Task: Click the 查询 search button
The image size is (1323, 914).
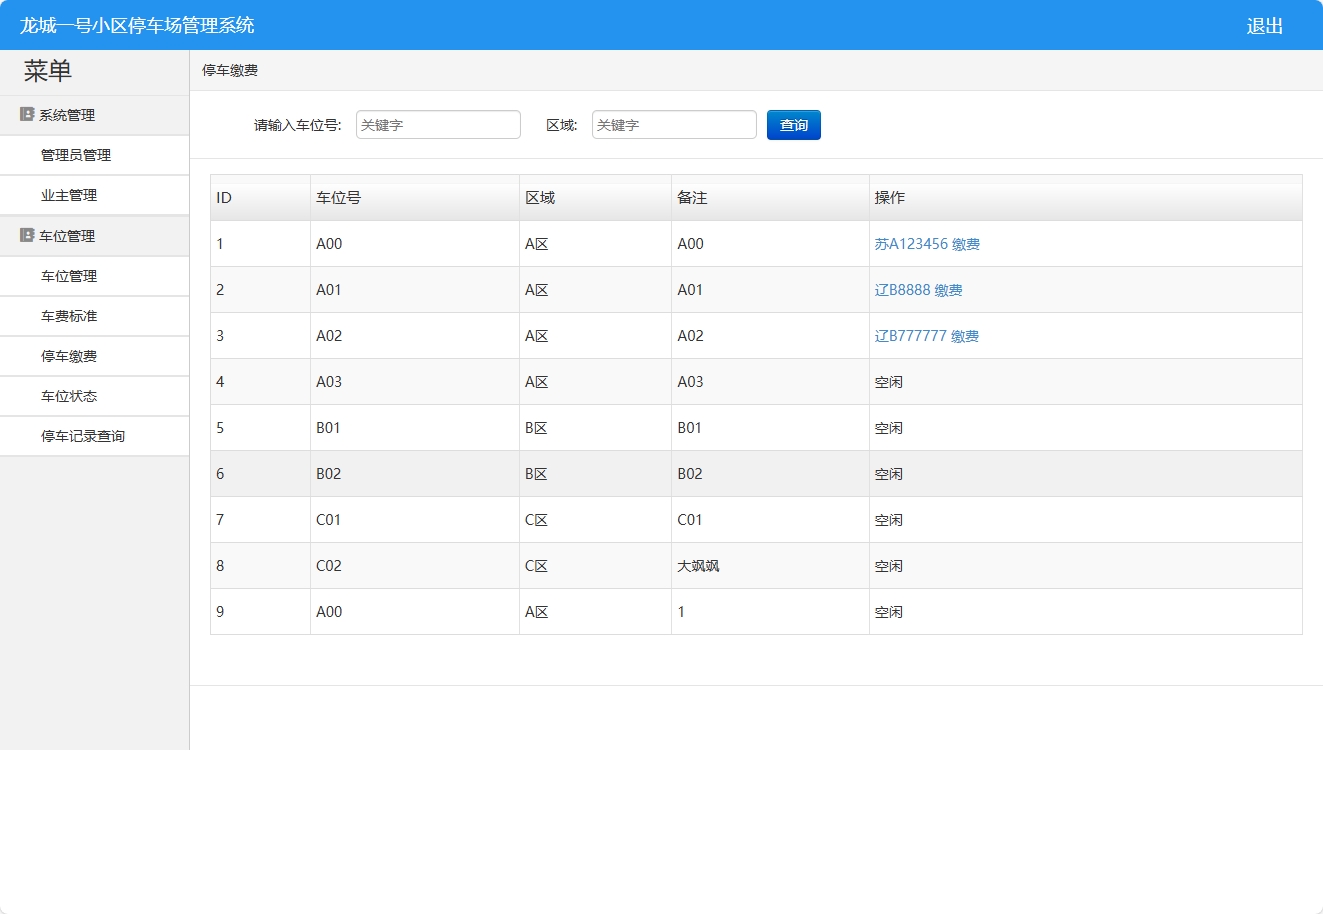Action: 793,125
